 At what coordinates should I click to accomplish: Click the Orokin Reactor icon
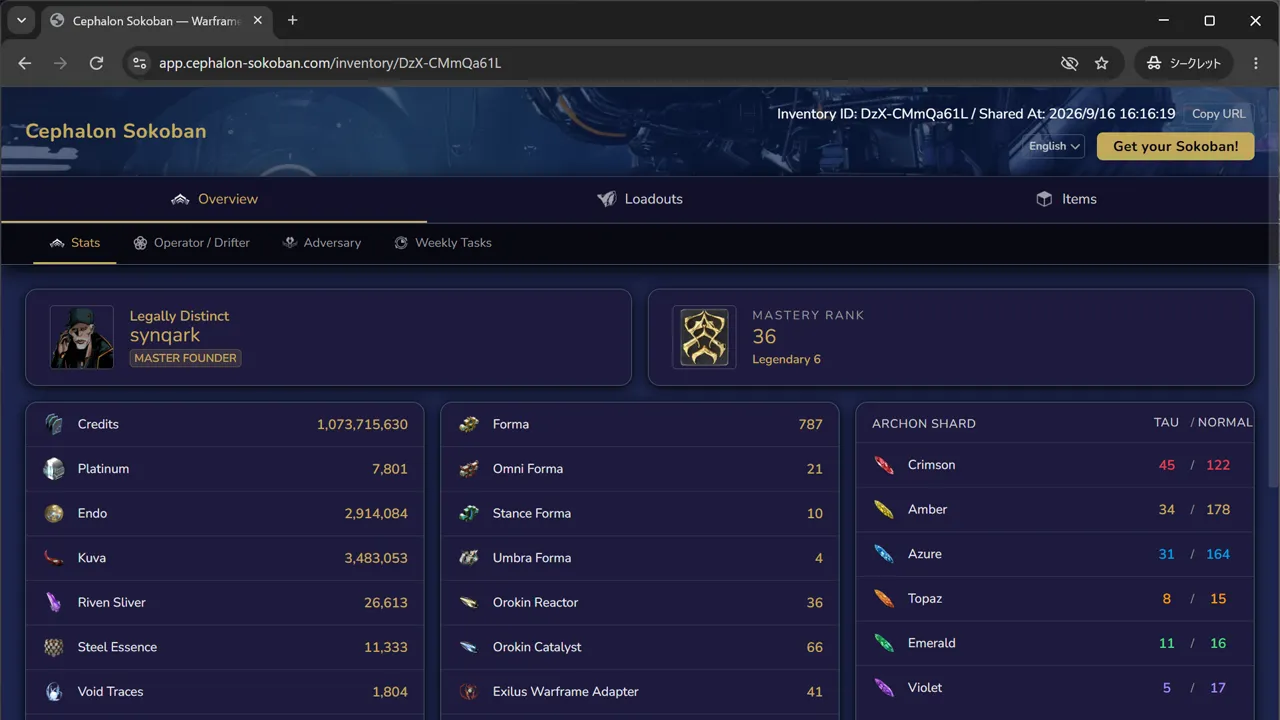(x=469, y=602)
